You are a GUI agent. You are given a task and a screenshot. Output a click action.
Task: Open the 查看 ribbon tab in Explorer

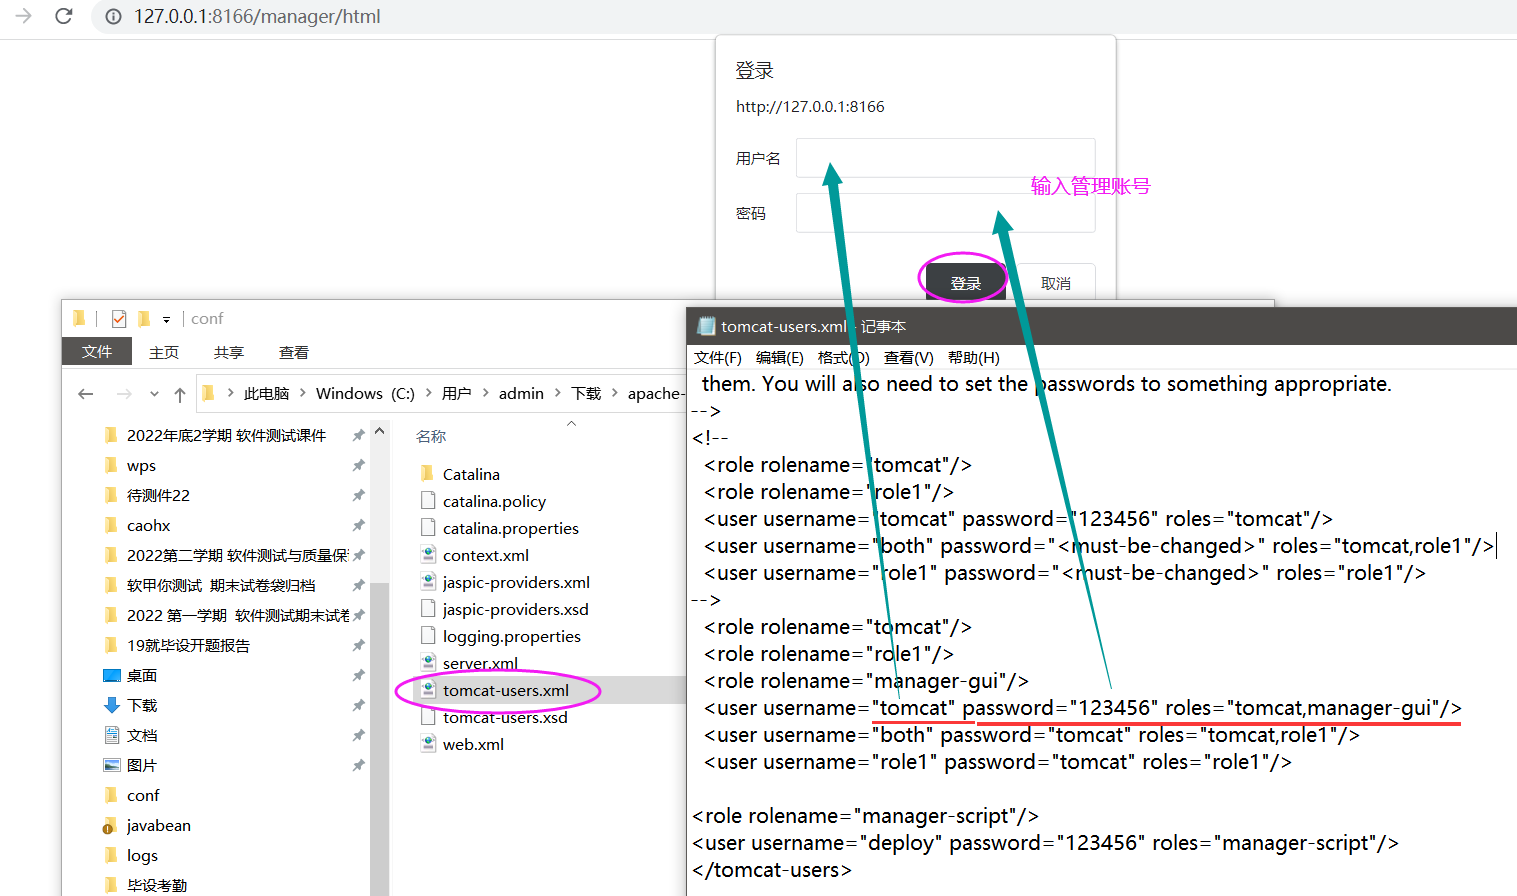pos(294,352)
